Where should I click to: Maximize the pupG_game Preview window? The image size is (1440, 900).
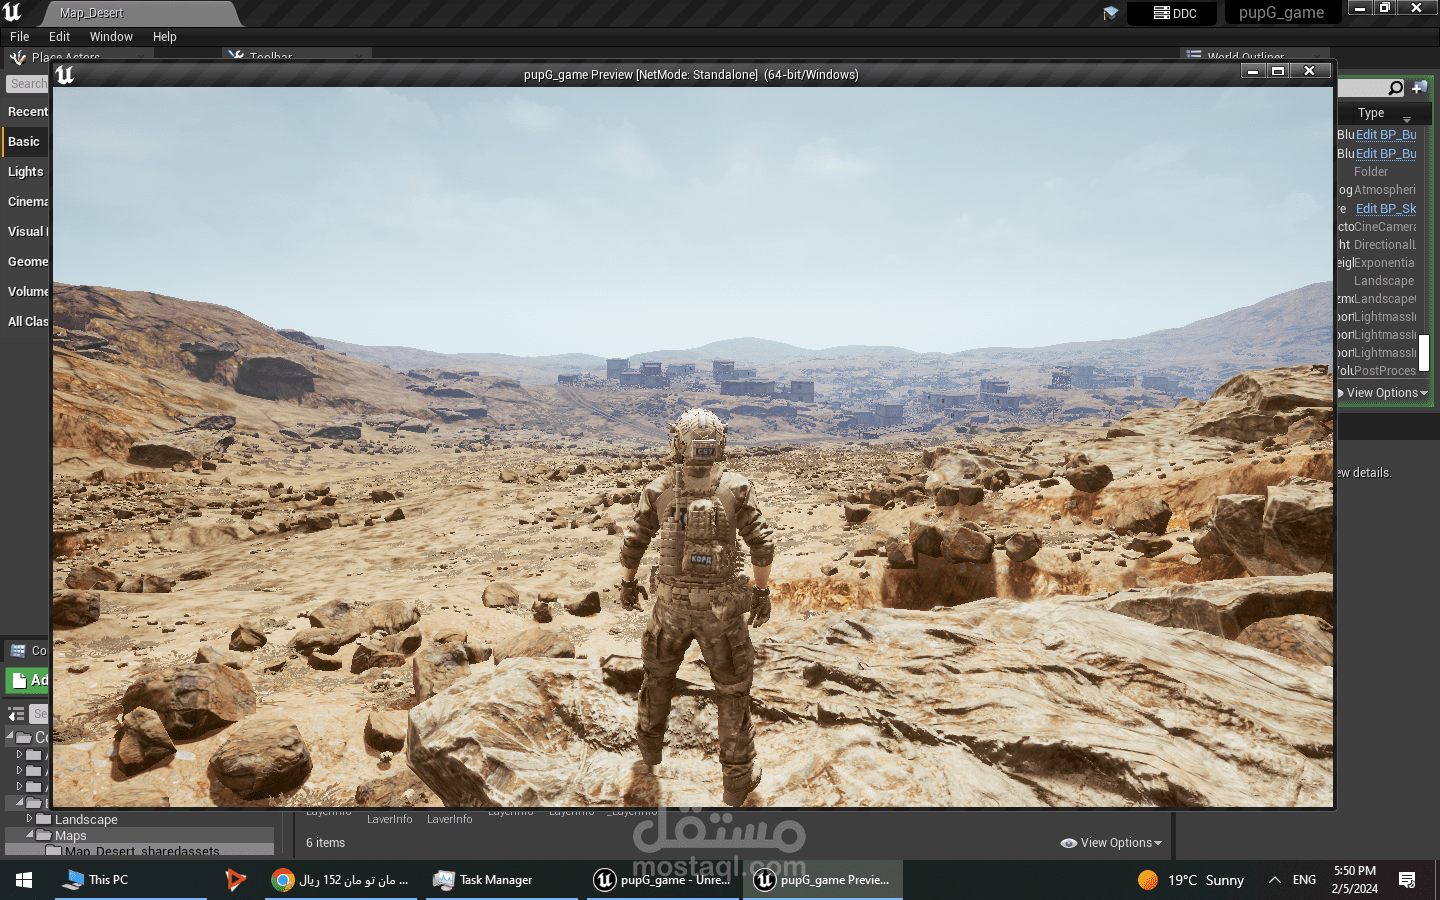[x=1277, y=71]
